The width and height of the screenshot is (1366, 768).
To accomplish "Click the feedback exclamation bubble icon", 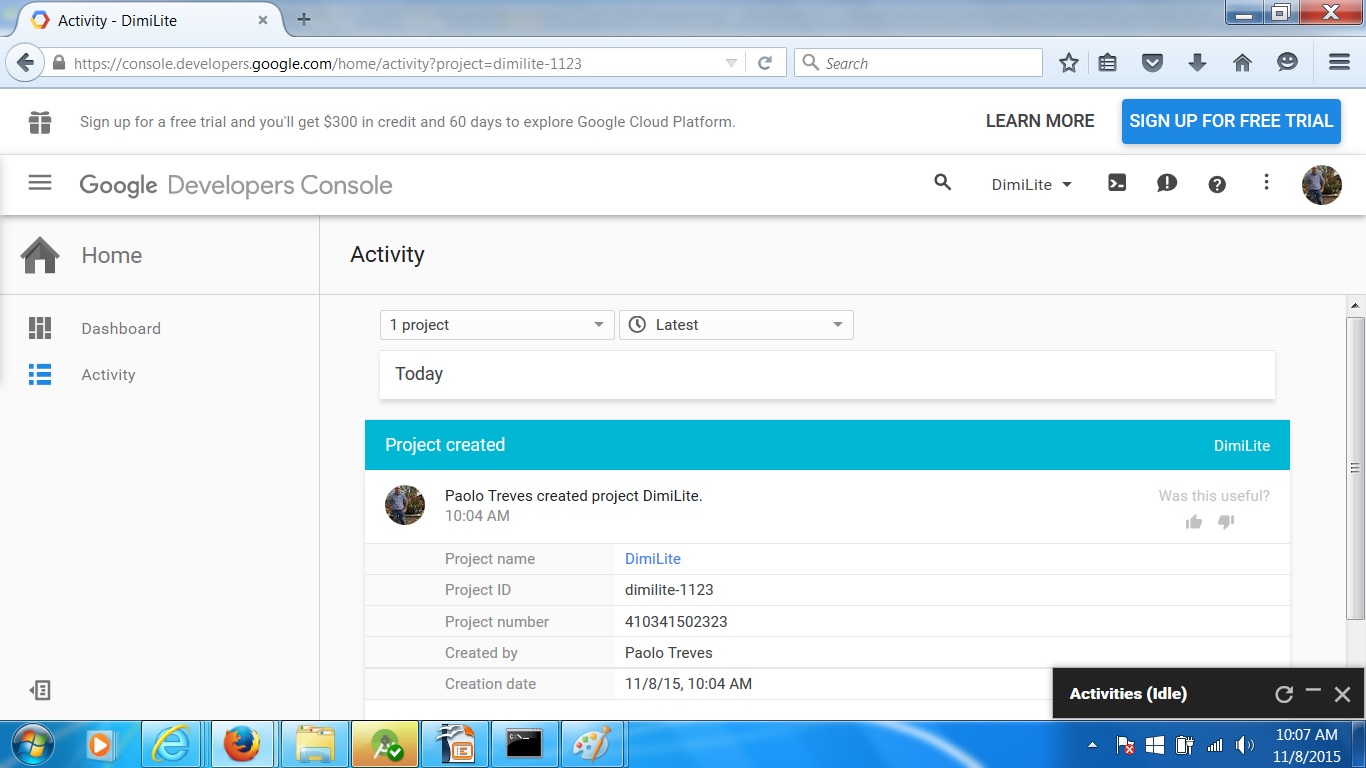I will point(1167,183).
